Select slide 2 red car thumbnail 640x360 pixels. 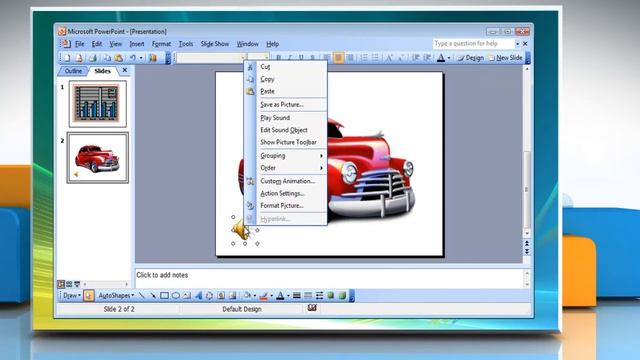(x=98, y=158)
